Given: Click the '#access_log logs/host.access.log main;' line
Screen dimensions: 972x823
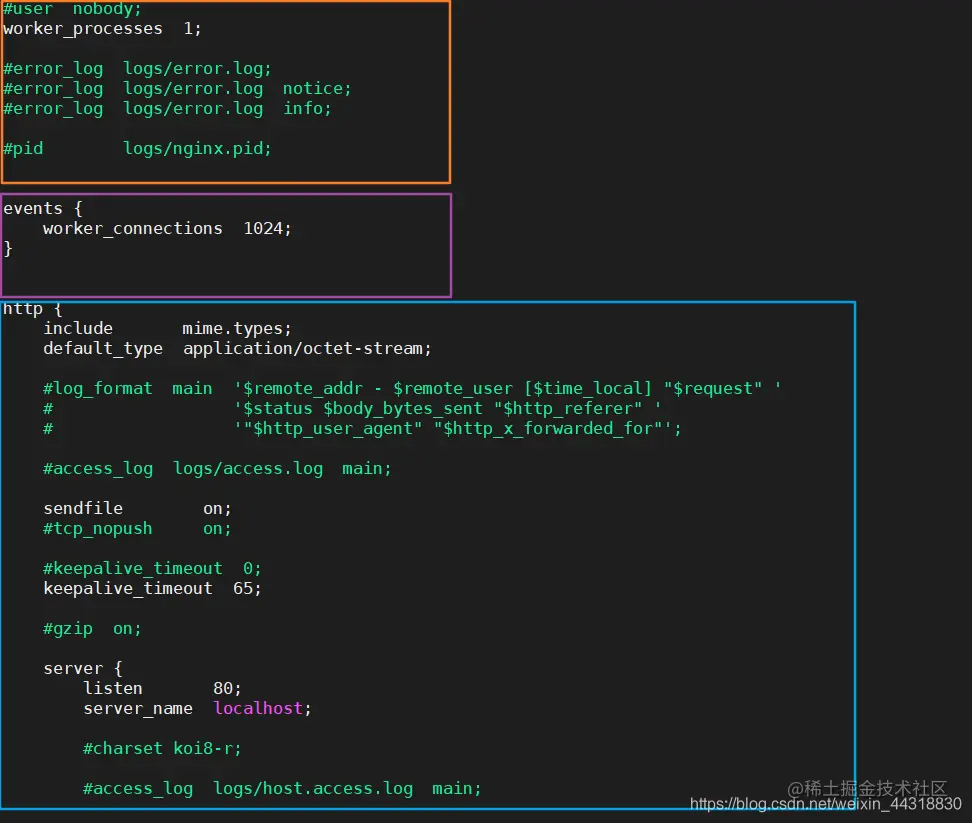Looking at the screenshot, I should tap(282, 789).
